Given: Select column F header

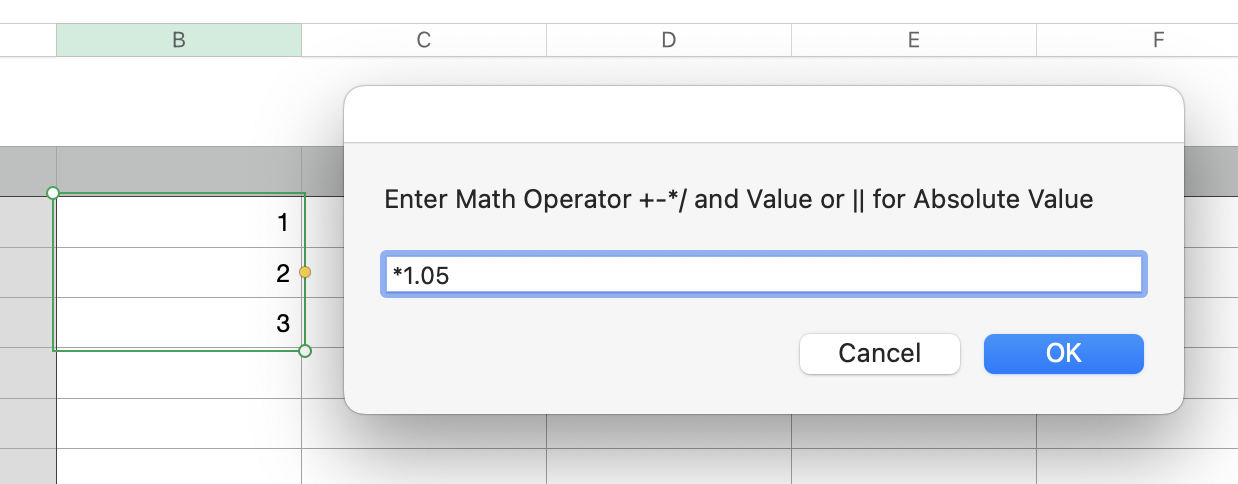Looking at the screenshot, I should [x=1158, y=40].
